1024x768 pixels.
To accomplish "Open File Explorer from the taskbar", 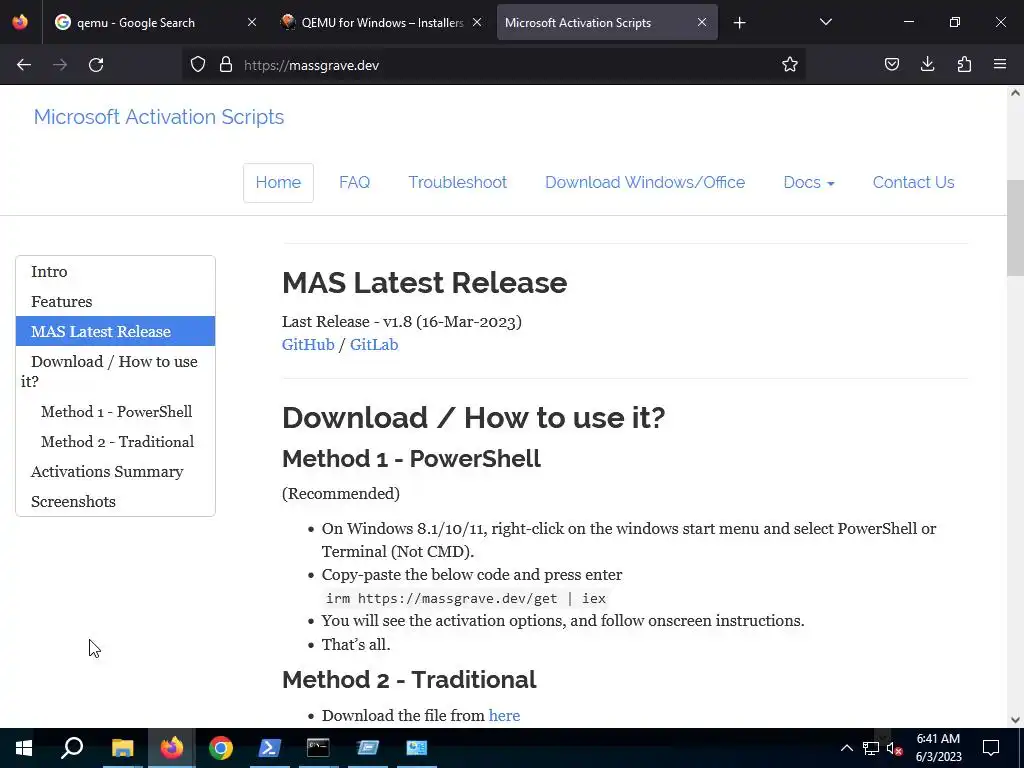I will pyautogui.click(x=123, y=748).
